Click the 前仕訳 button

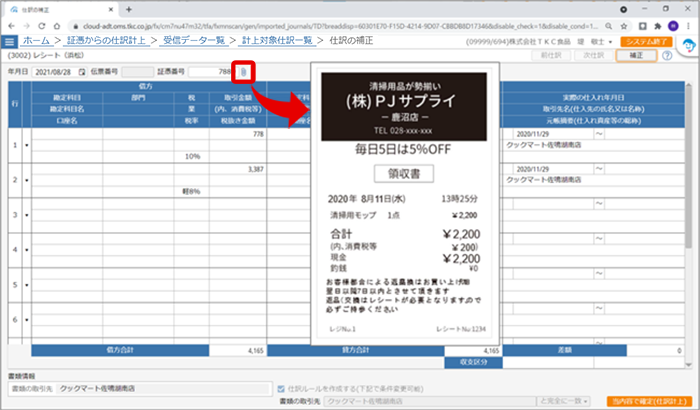coord(551,55)
